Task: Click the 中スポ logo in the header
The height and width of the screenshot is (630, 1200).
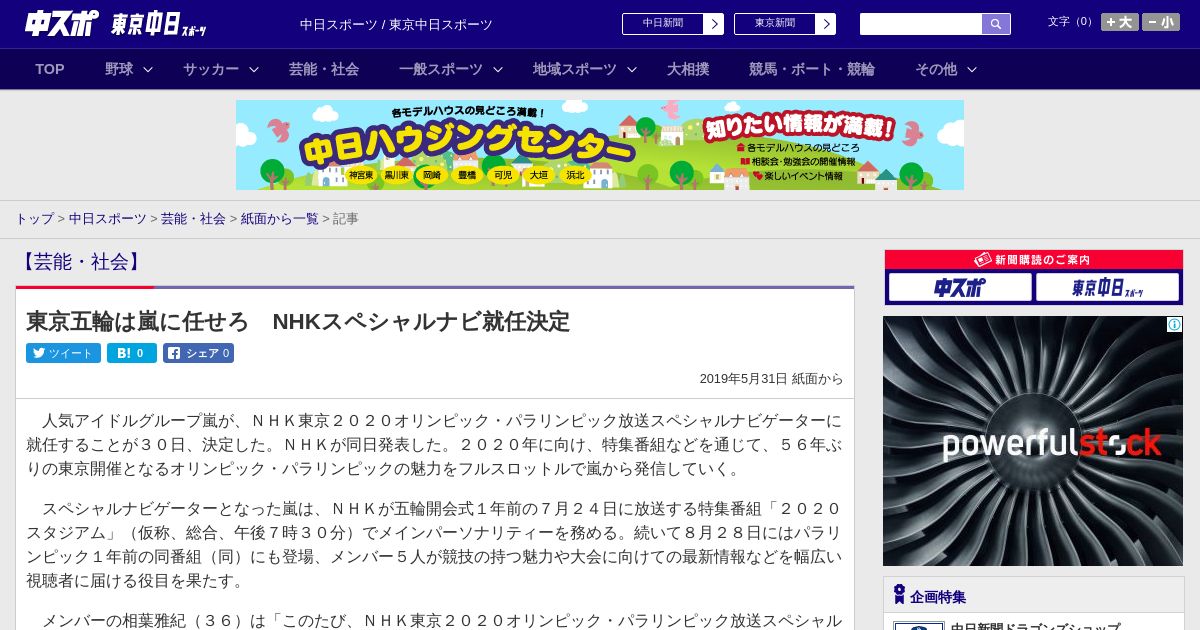Action: (x=62, y=24)
